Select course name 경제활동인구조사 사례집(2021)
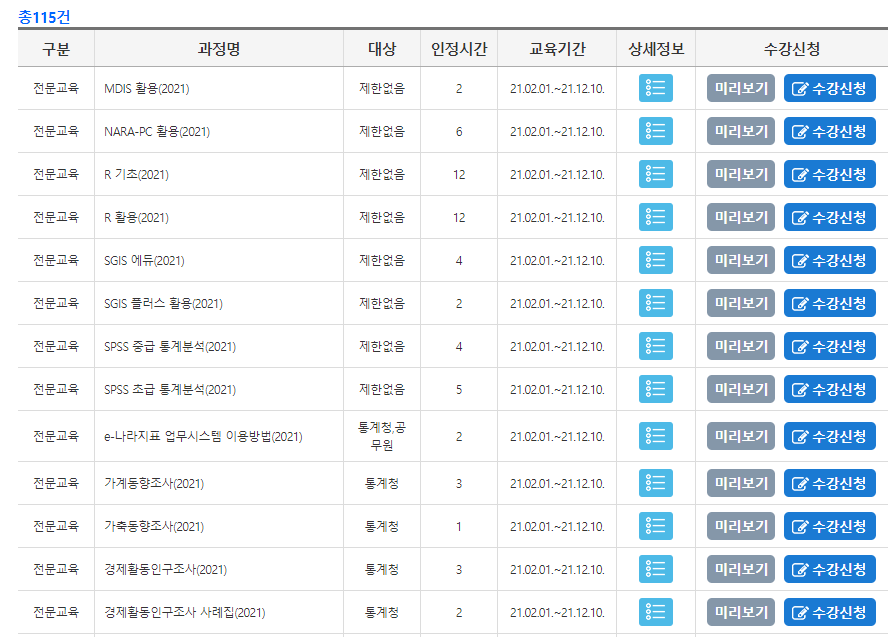Viewport: 892px width, 637px height. (x=185, y=613)
